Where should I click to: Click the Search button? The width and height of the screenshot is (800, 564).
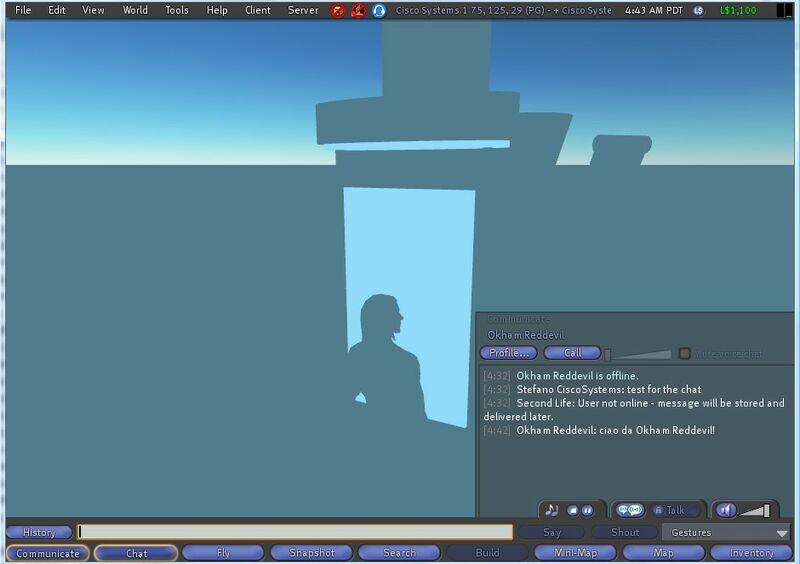tap(399, 553)
